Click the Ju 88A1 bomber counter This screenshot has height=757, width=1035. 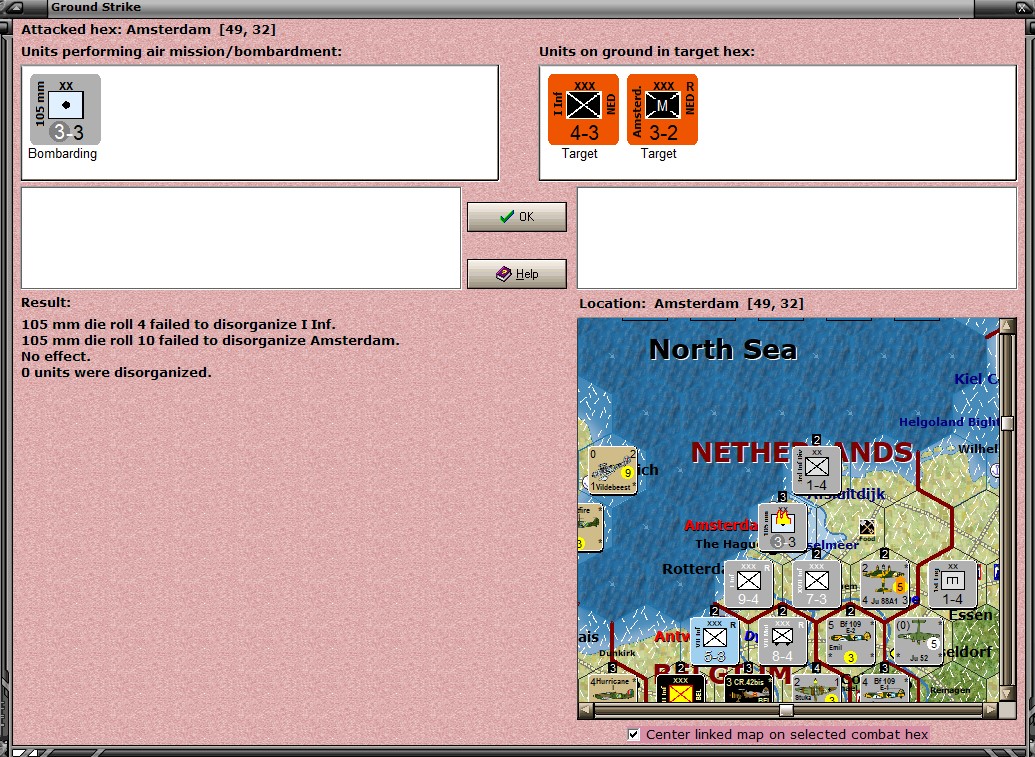tap(885, 585)
